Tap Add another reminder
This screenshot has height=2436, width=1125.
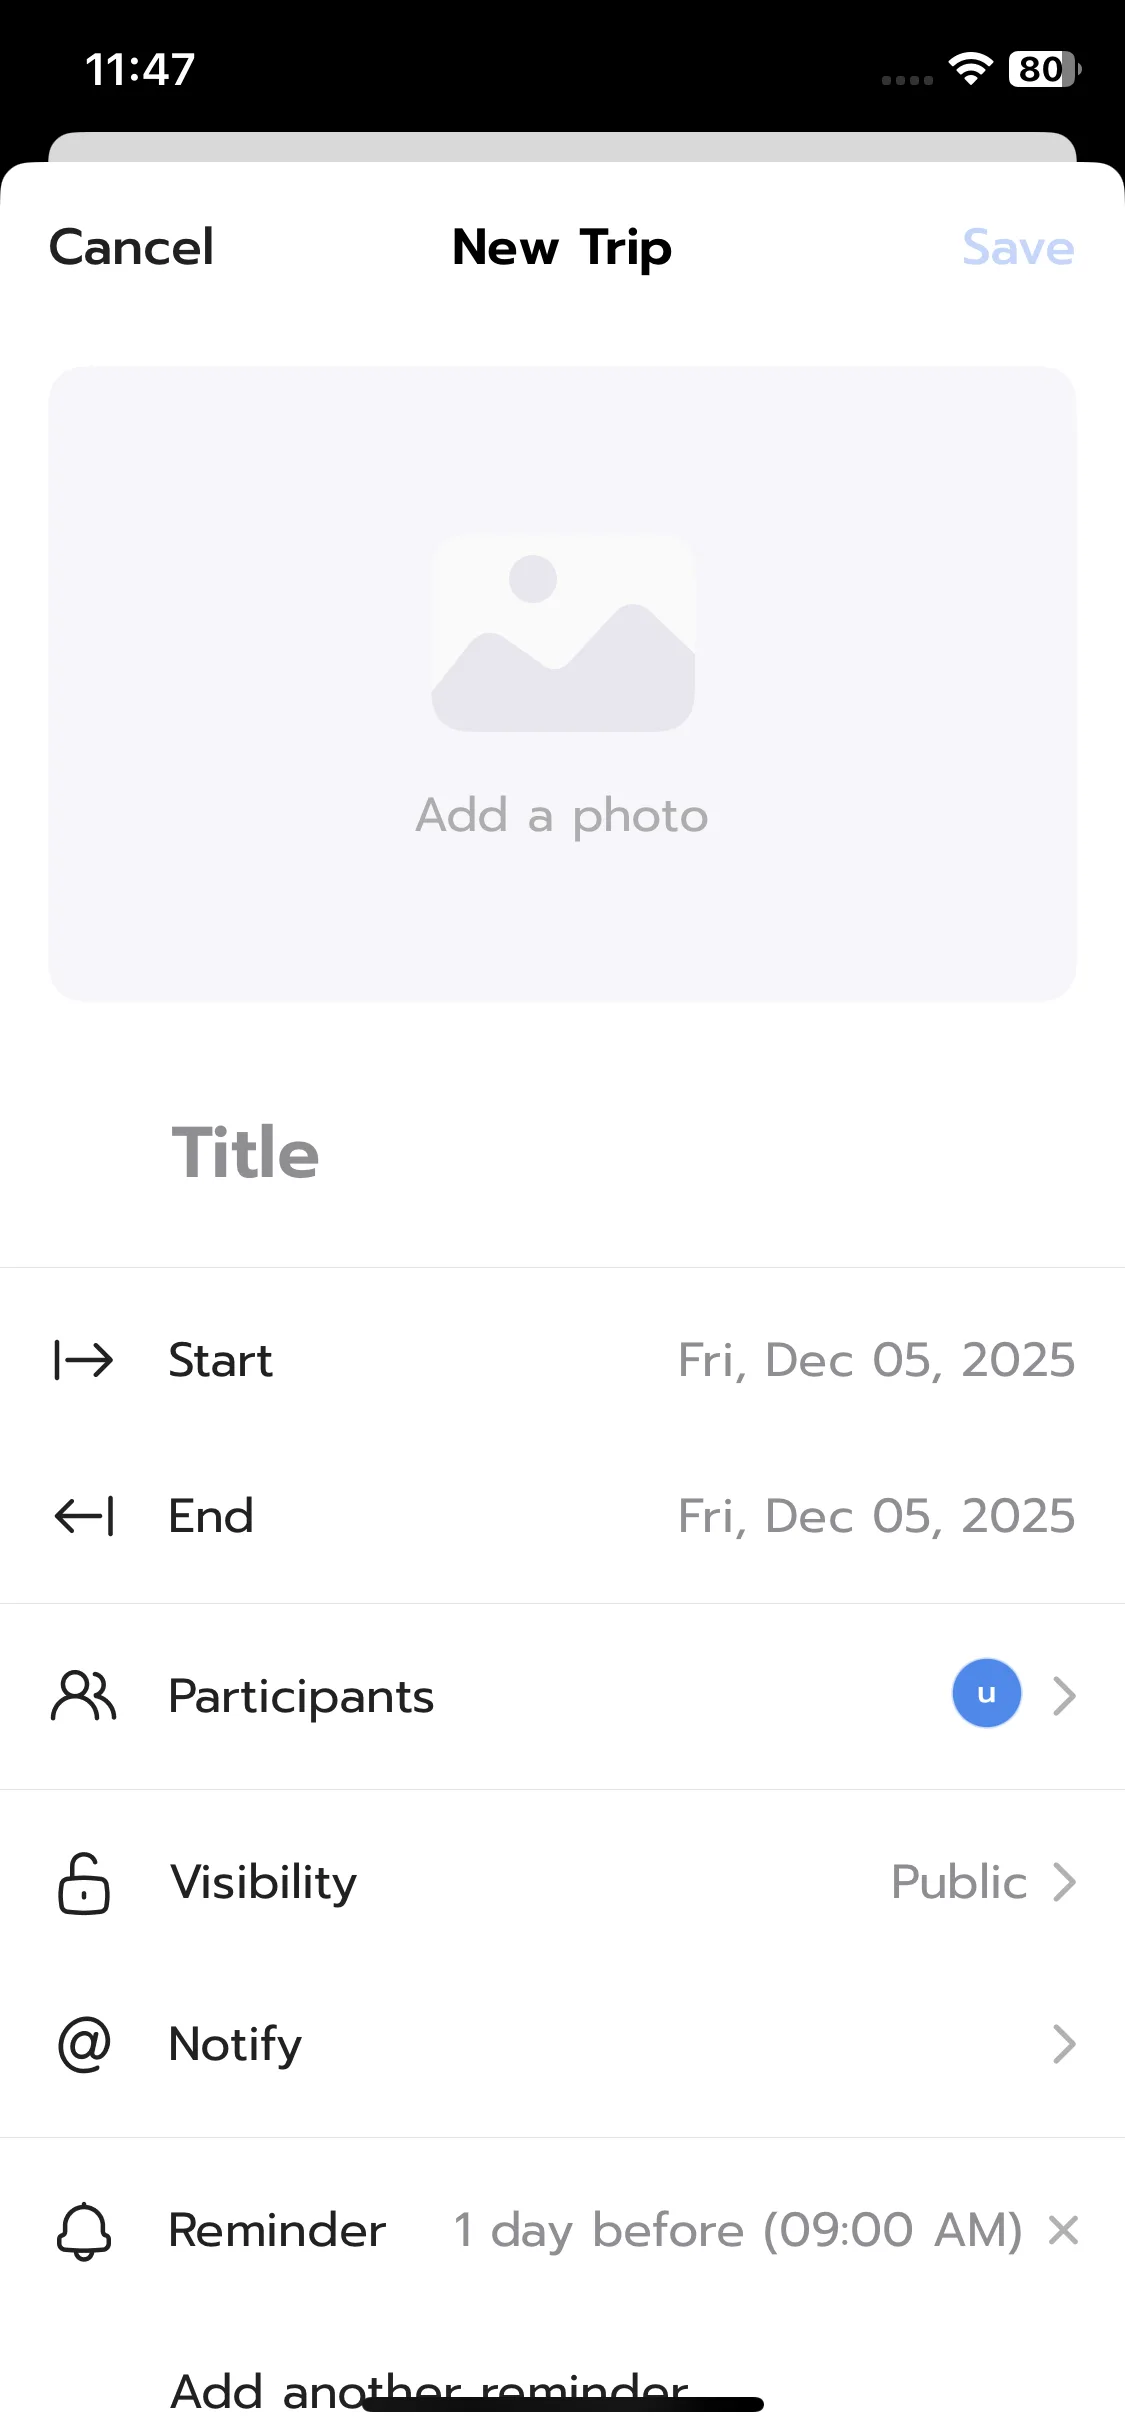point(430,2390)
